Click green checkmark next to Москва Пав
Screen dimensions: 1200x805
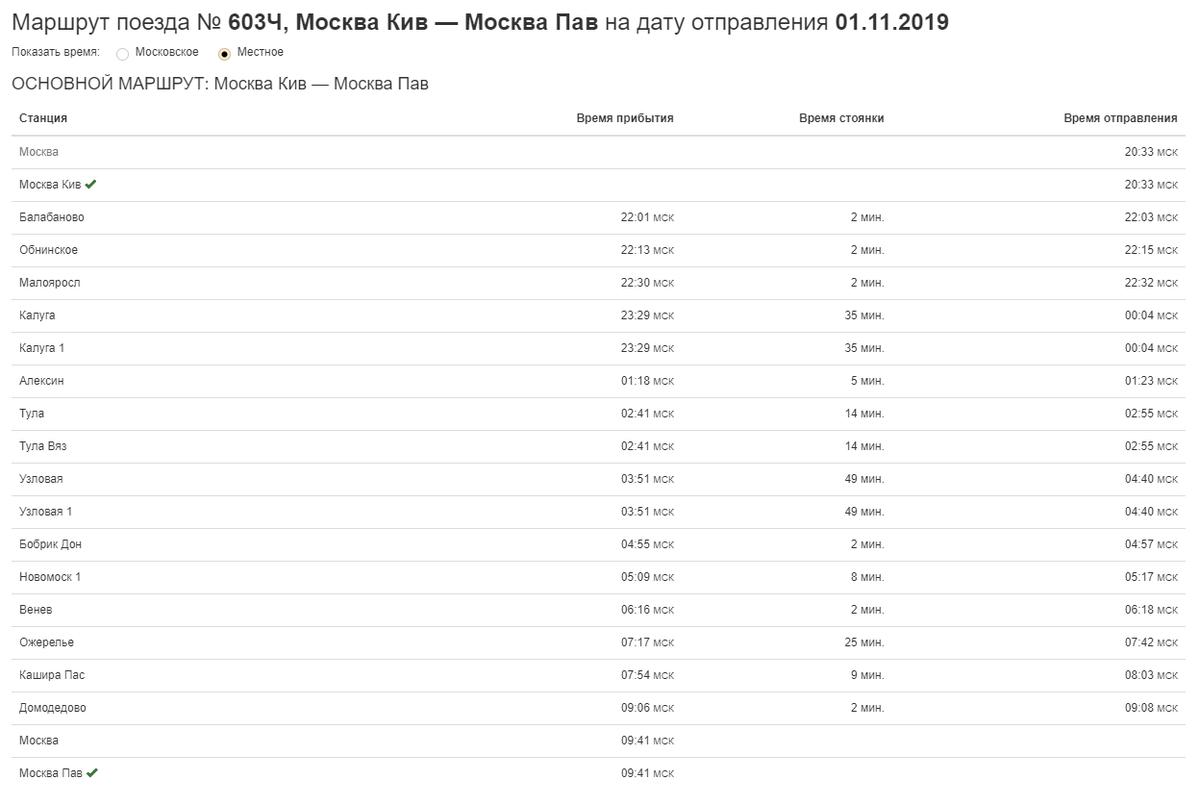[x=92, y=773]
